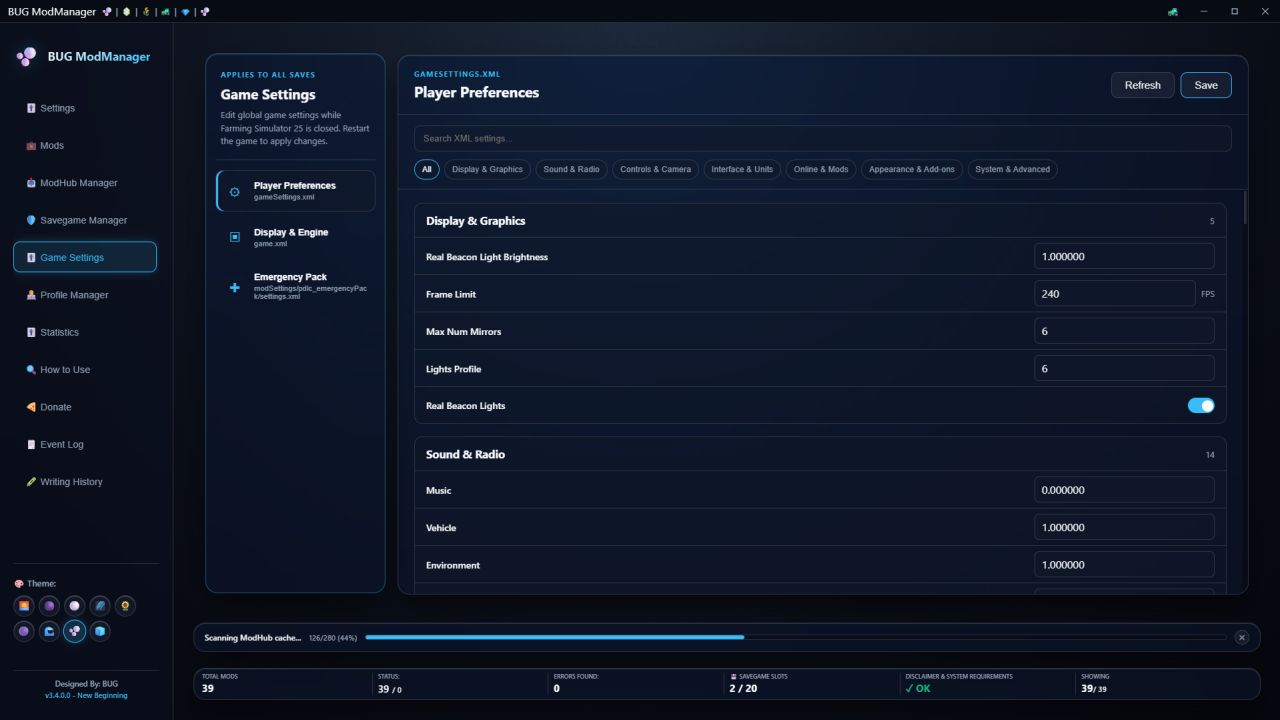Click the ModHub cache scan progress bar
The image size is (1280, 720).
796,637
